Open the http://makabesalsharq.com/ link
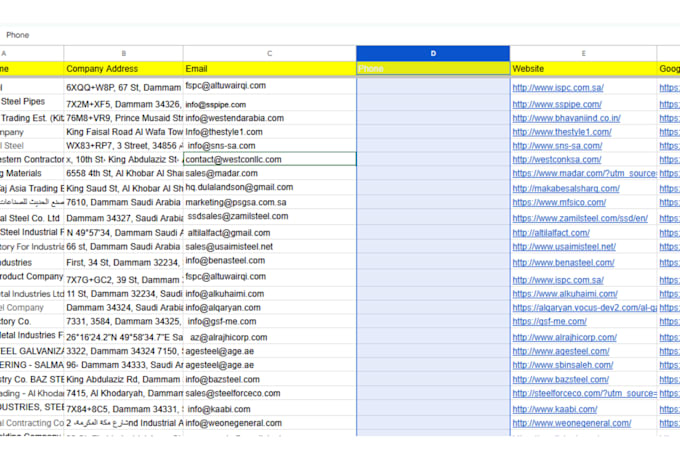The image size is (680, 459). 566,189
